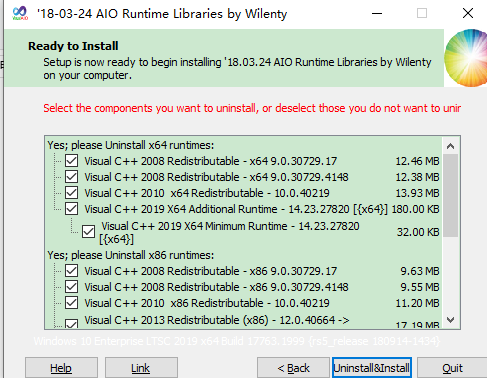Click the 9.55 MB size value
Image resolution: width=487 pixels, height=378 pixels.
420,287
